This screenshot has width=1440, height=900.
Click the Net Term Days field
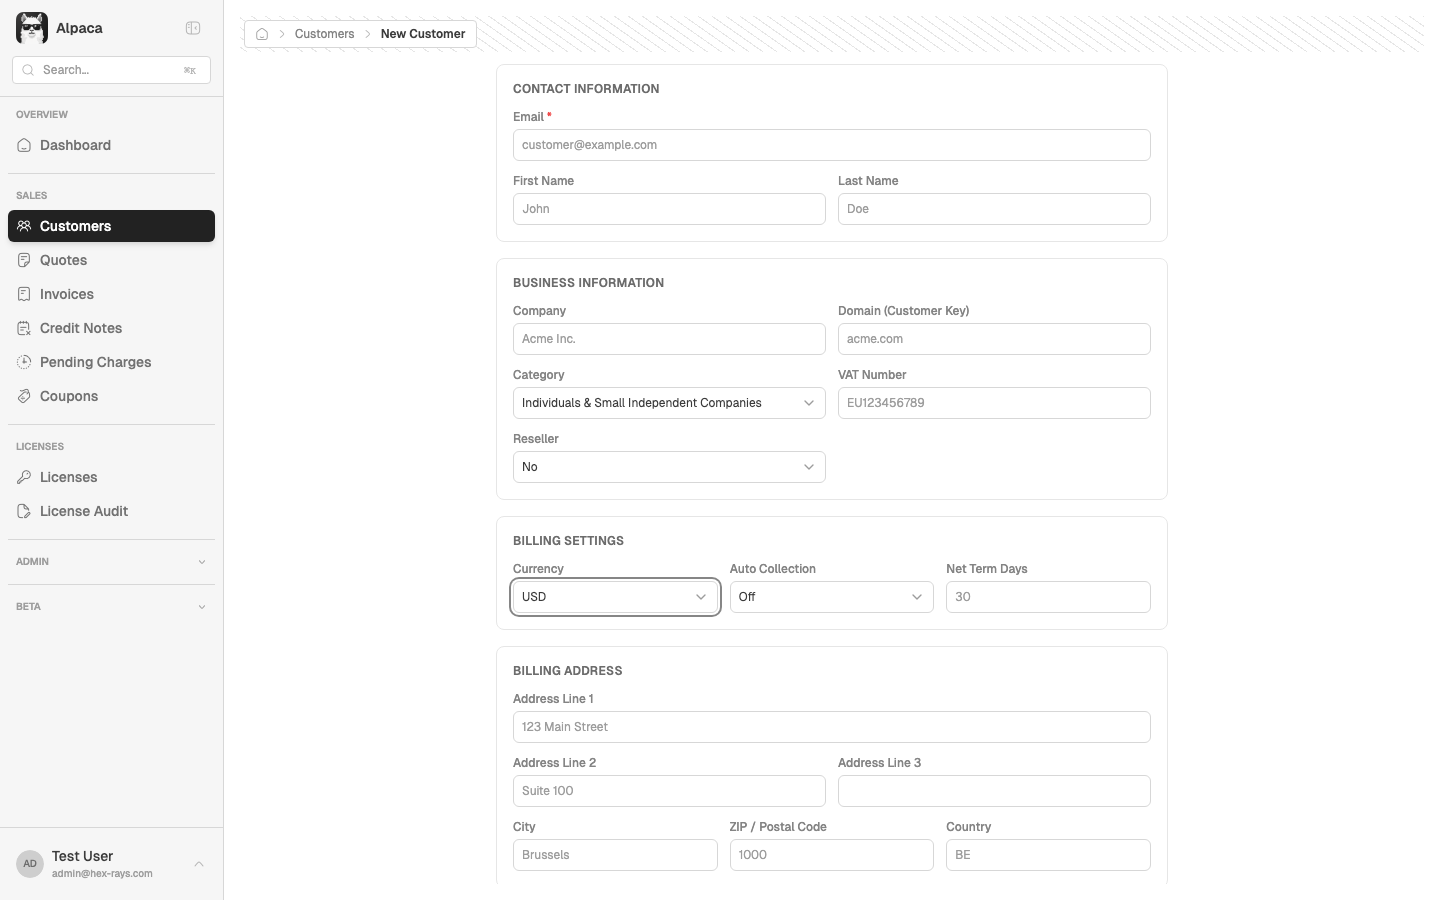coord(1048,597)
